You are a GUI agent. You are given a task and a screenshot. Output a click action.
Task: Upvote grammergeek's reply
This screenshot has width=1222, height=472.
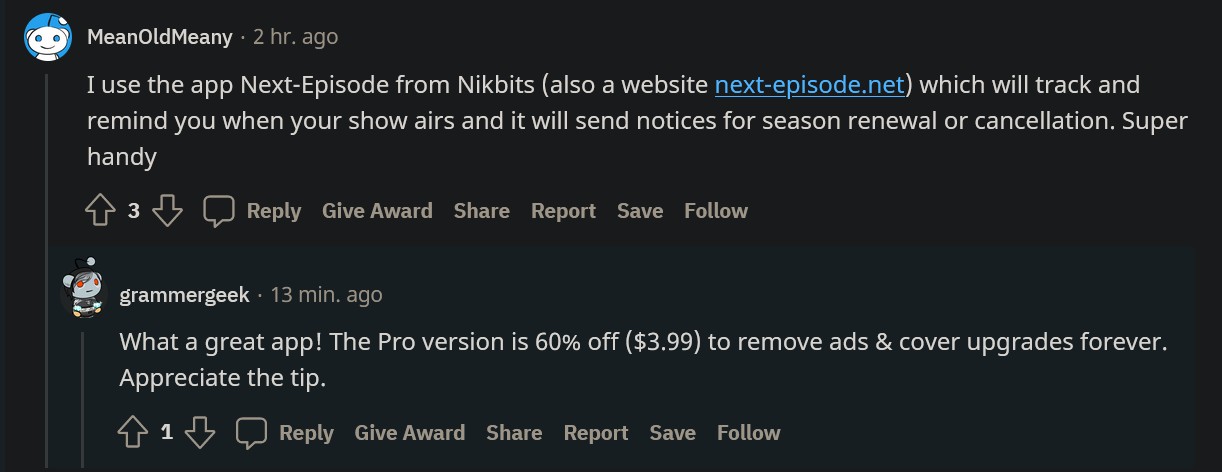(133, 433)
